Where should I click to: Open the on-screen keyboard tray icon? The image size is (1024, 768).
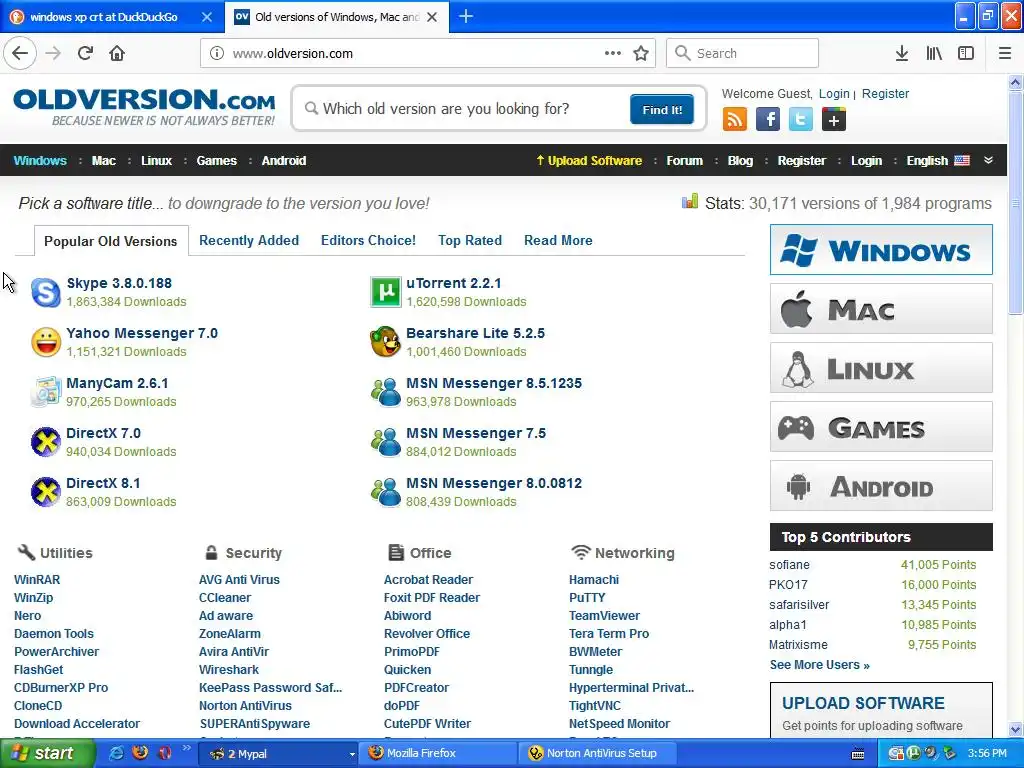point(858,754)
